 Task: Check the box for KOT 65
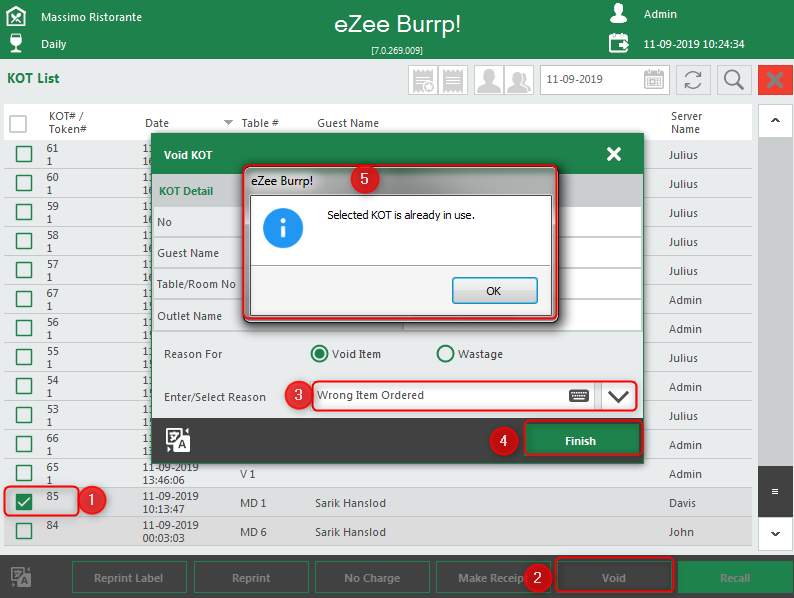click(x=24, y=473)
